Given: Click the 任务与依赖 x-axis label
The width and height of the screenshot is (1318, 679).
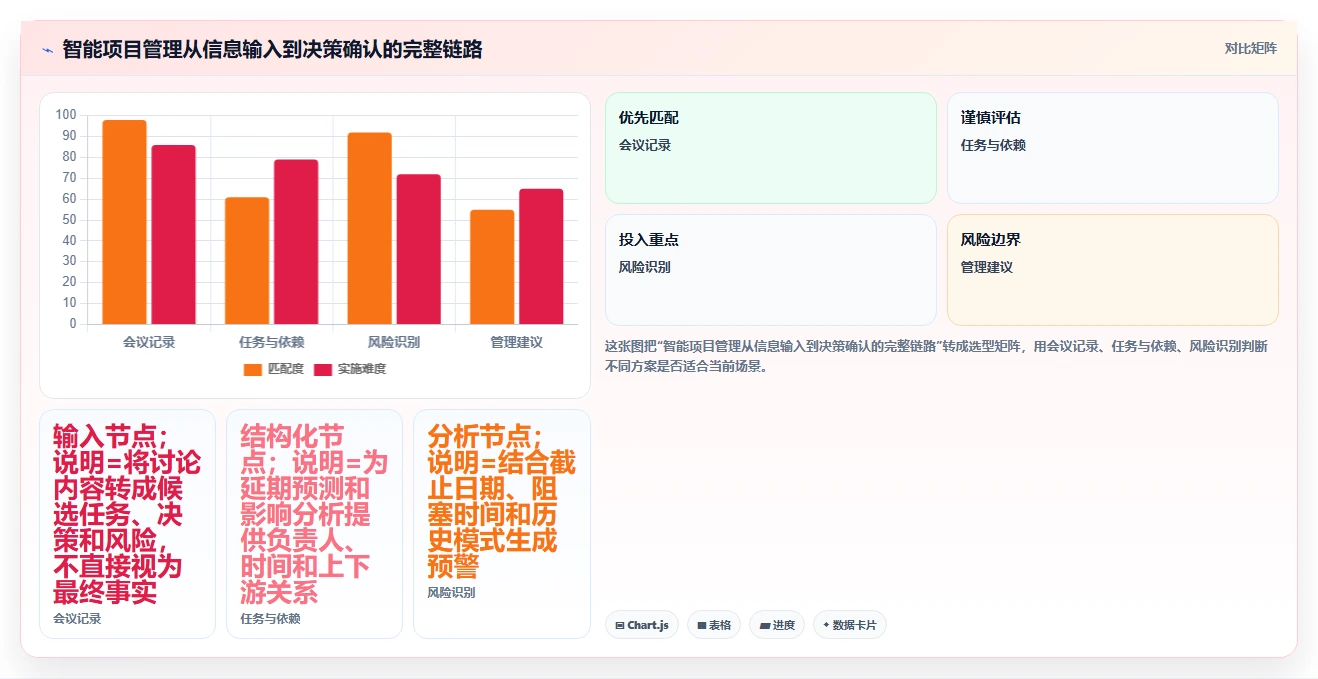Looking at the screenshot, I should 271,342.
